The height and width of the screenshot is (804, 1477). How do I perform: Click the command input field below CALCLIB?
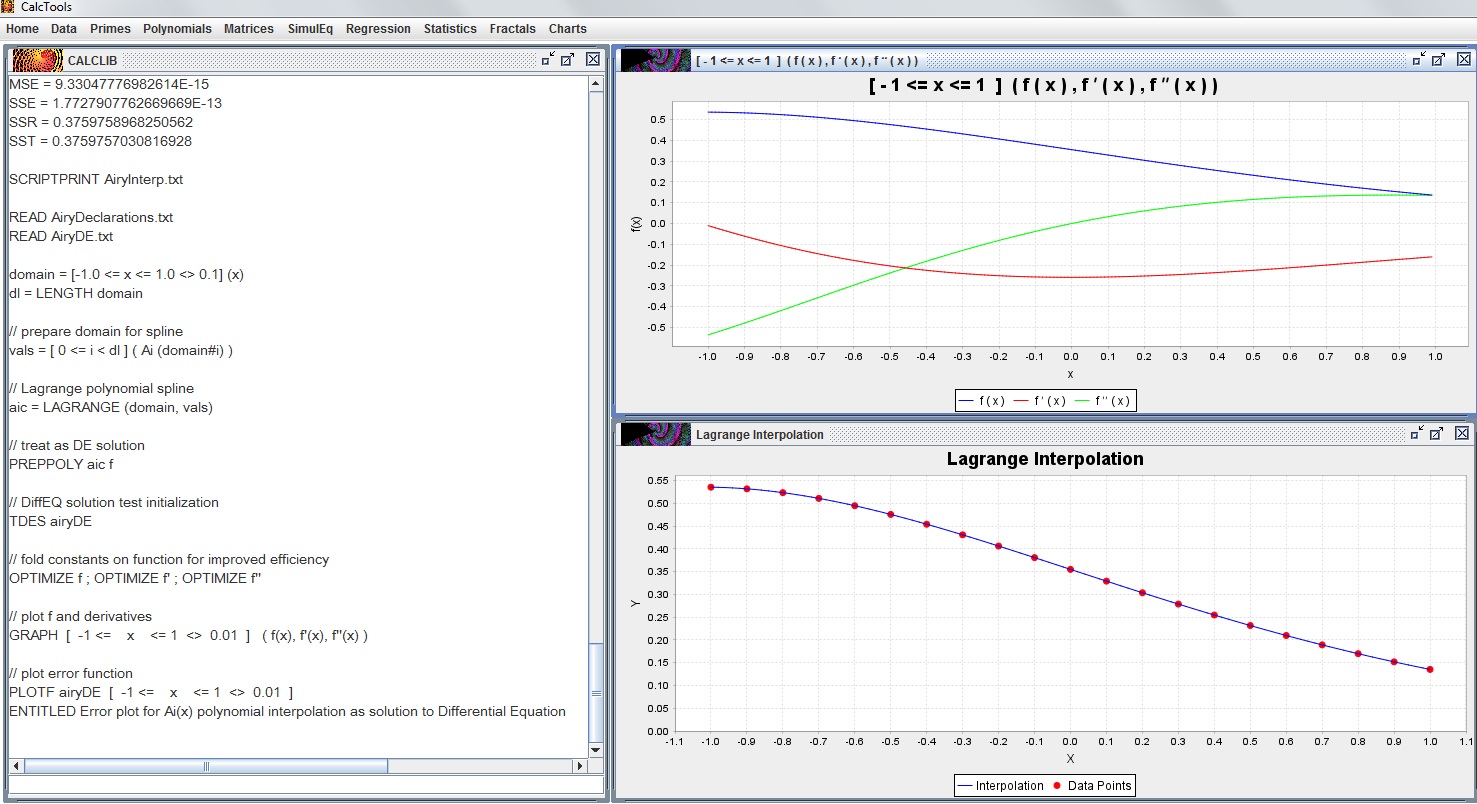click(x=306, y=785)
